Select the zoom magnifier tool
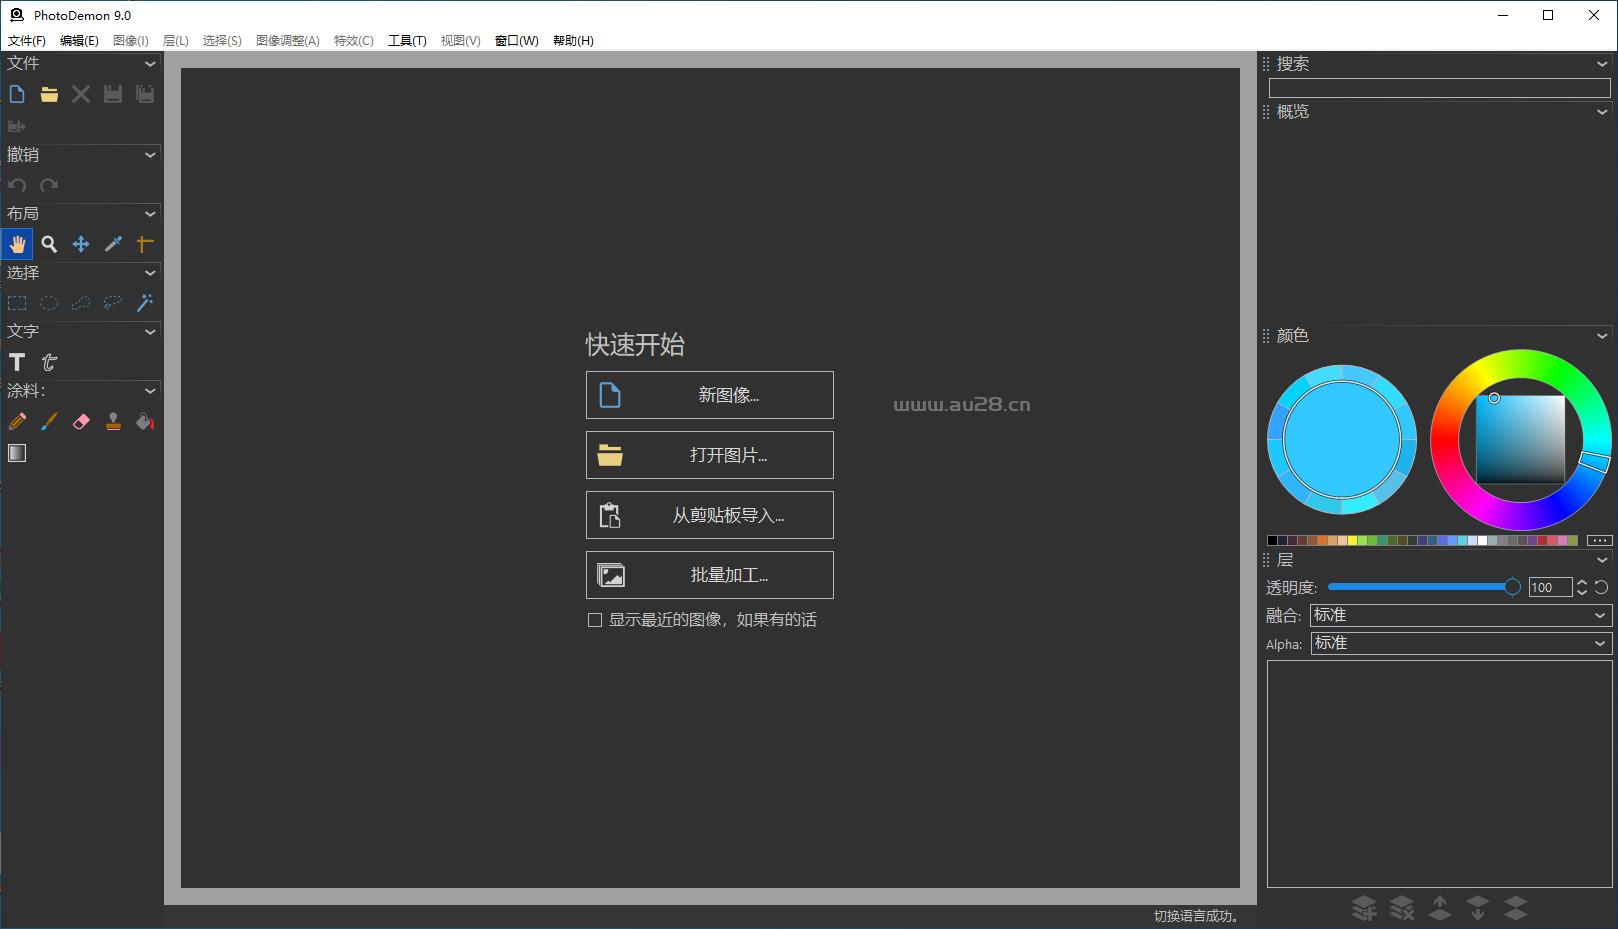The width and height of the screenshot is (1618, 929). pyautogui.click(x=49, y=244)
